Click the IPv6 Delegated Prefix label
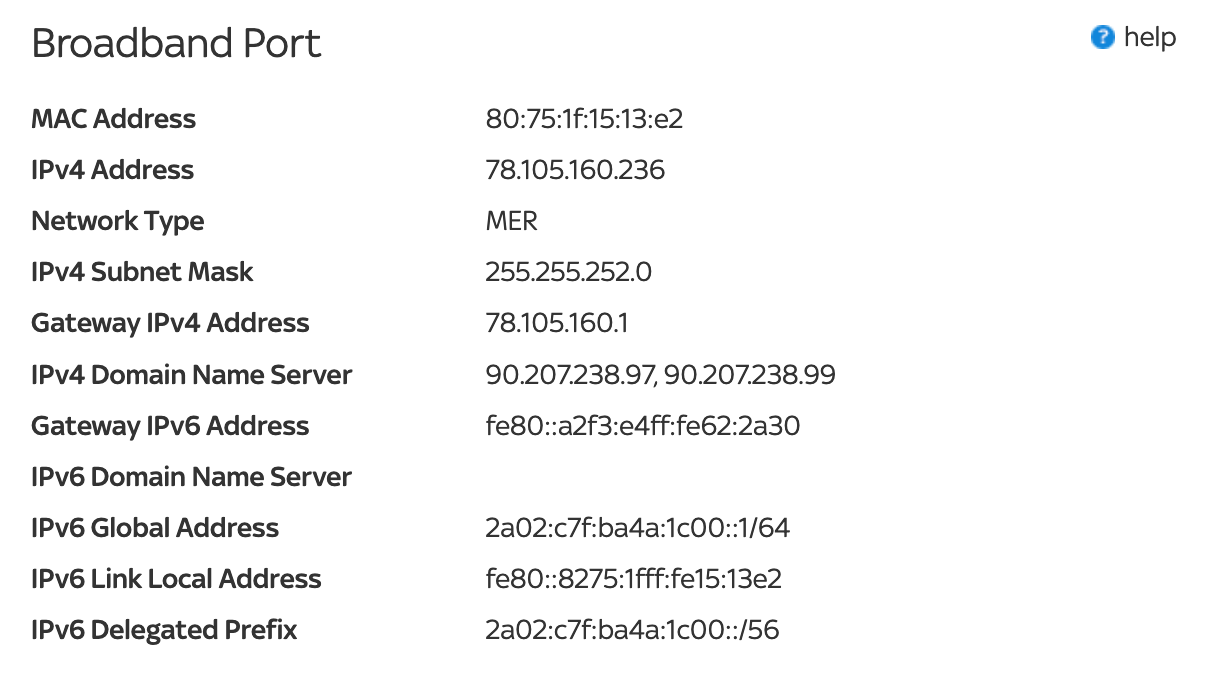The width and height of the screenshot is (1210, 674). [x=164, y=630]
